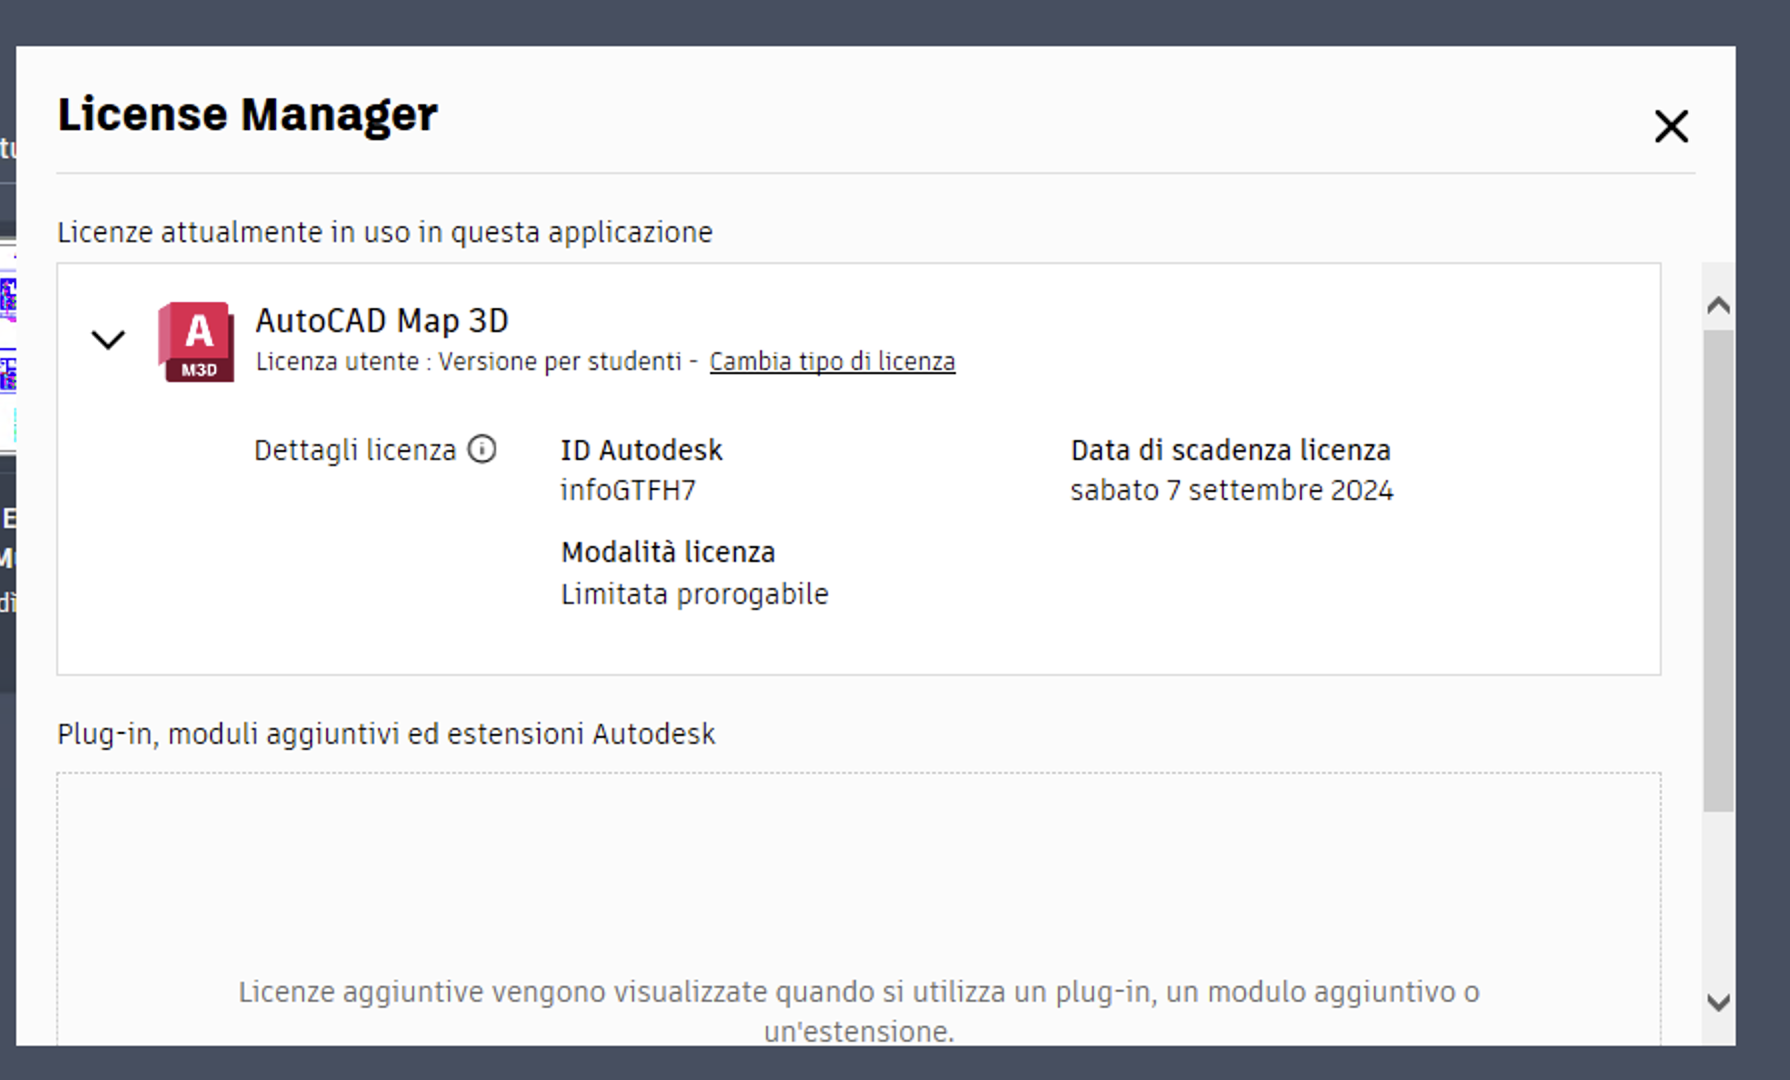Click the 'Licenza utente : Versione per studenti' text
1790x1080 pixels.
click(x=468, y=362)
